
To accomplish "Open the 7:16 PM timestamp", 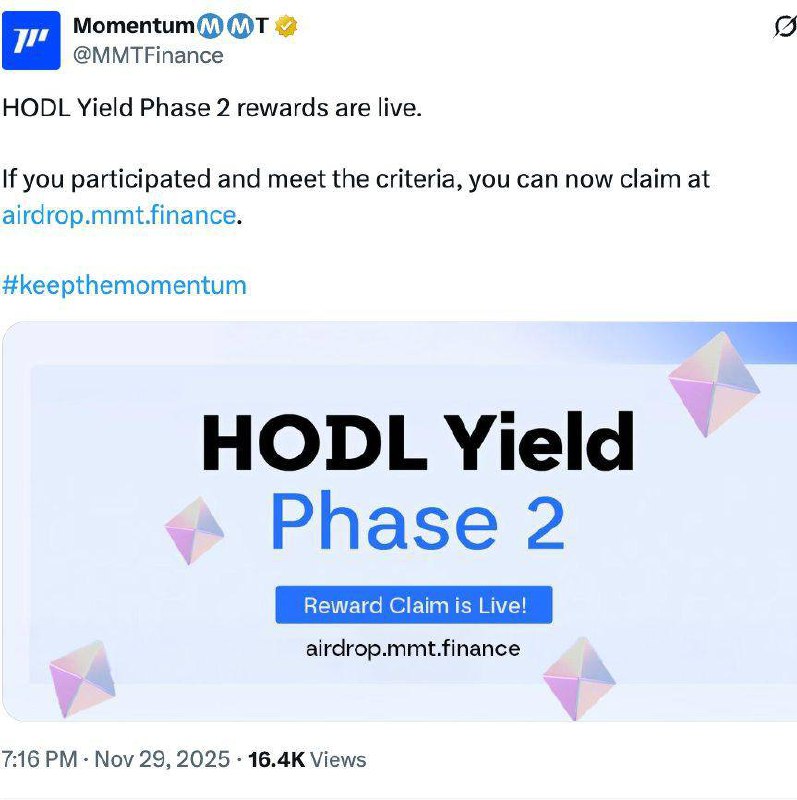I will click(39, 759).
